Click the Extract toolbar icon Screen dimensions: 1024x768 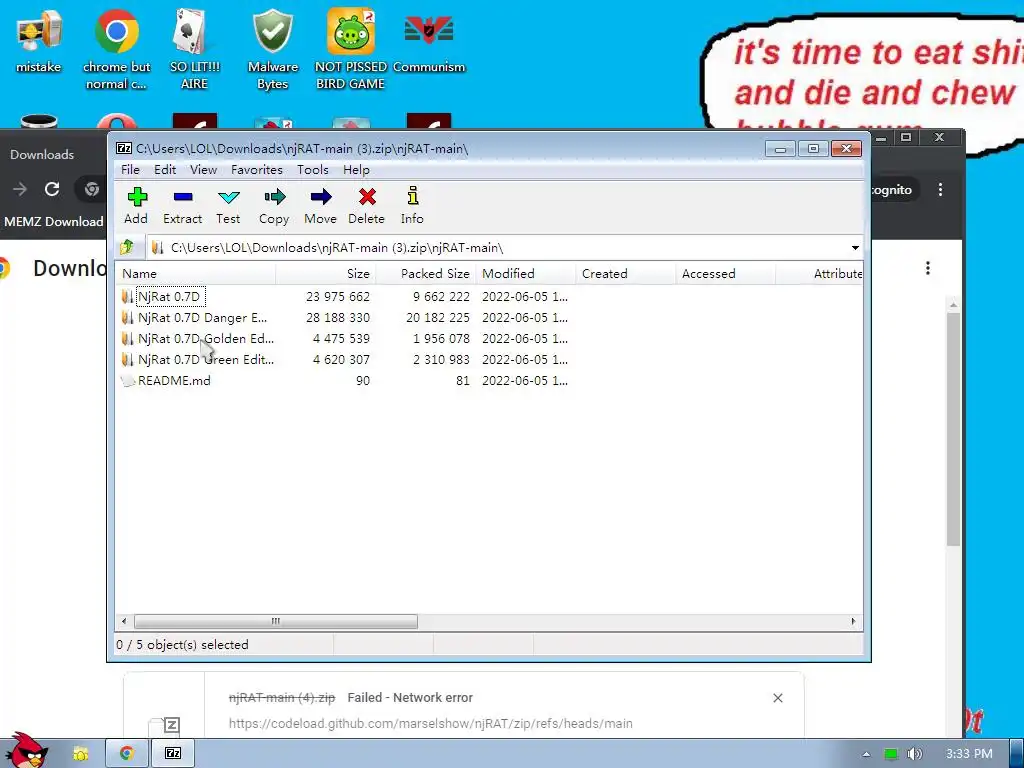[182, 205]
